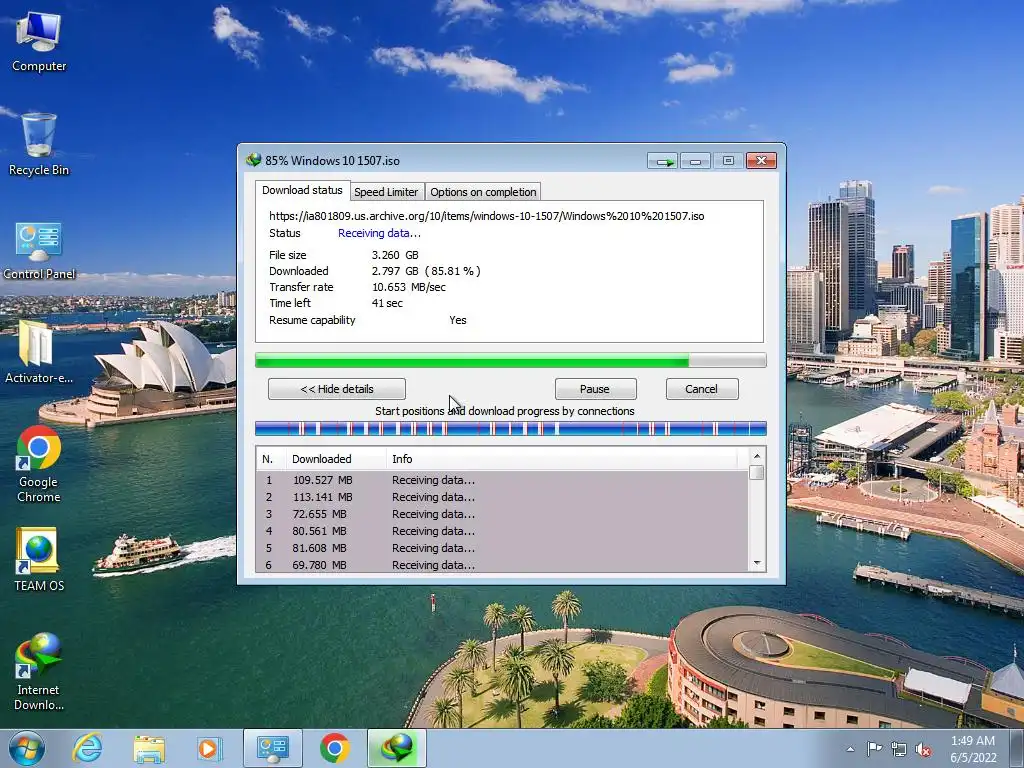Launch Internet Explorer from the taskbar
This screenshot has height=768, width=1024.
(x=88, y=748)
